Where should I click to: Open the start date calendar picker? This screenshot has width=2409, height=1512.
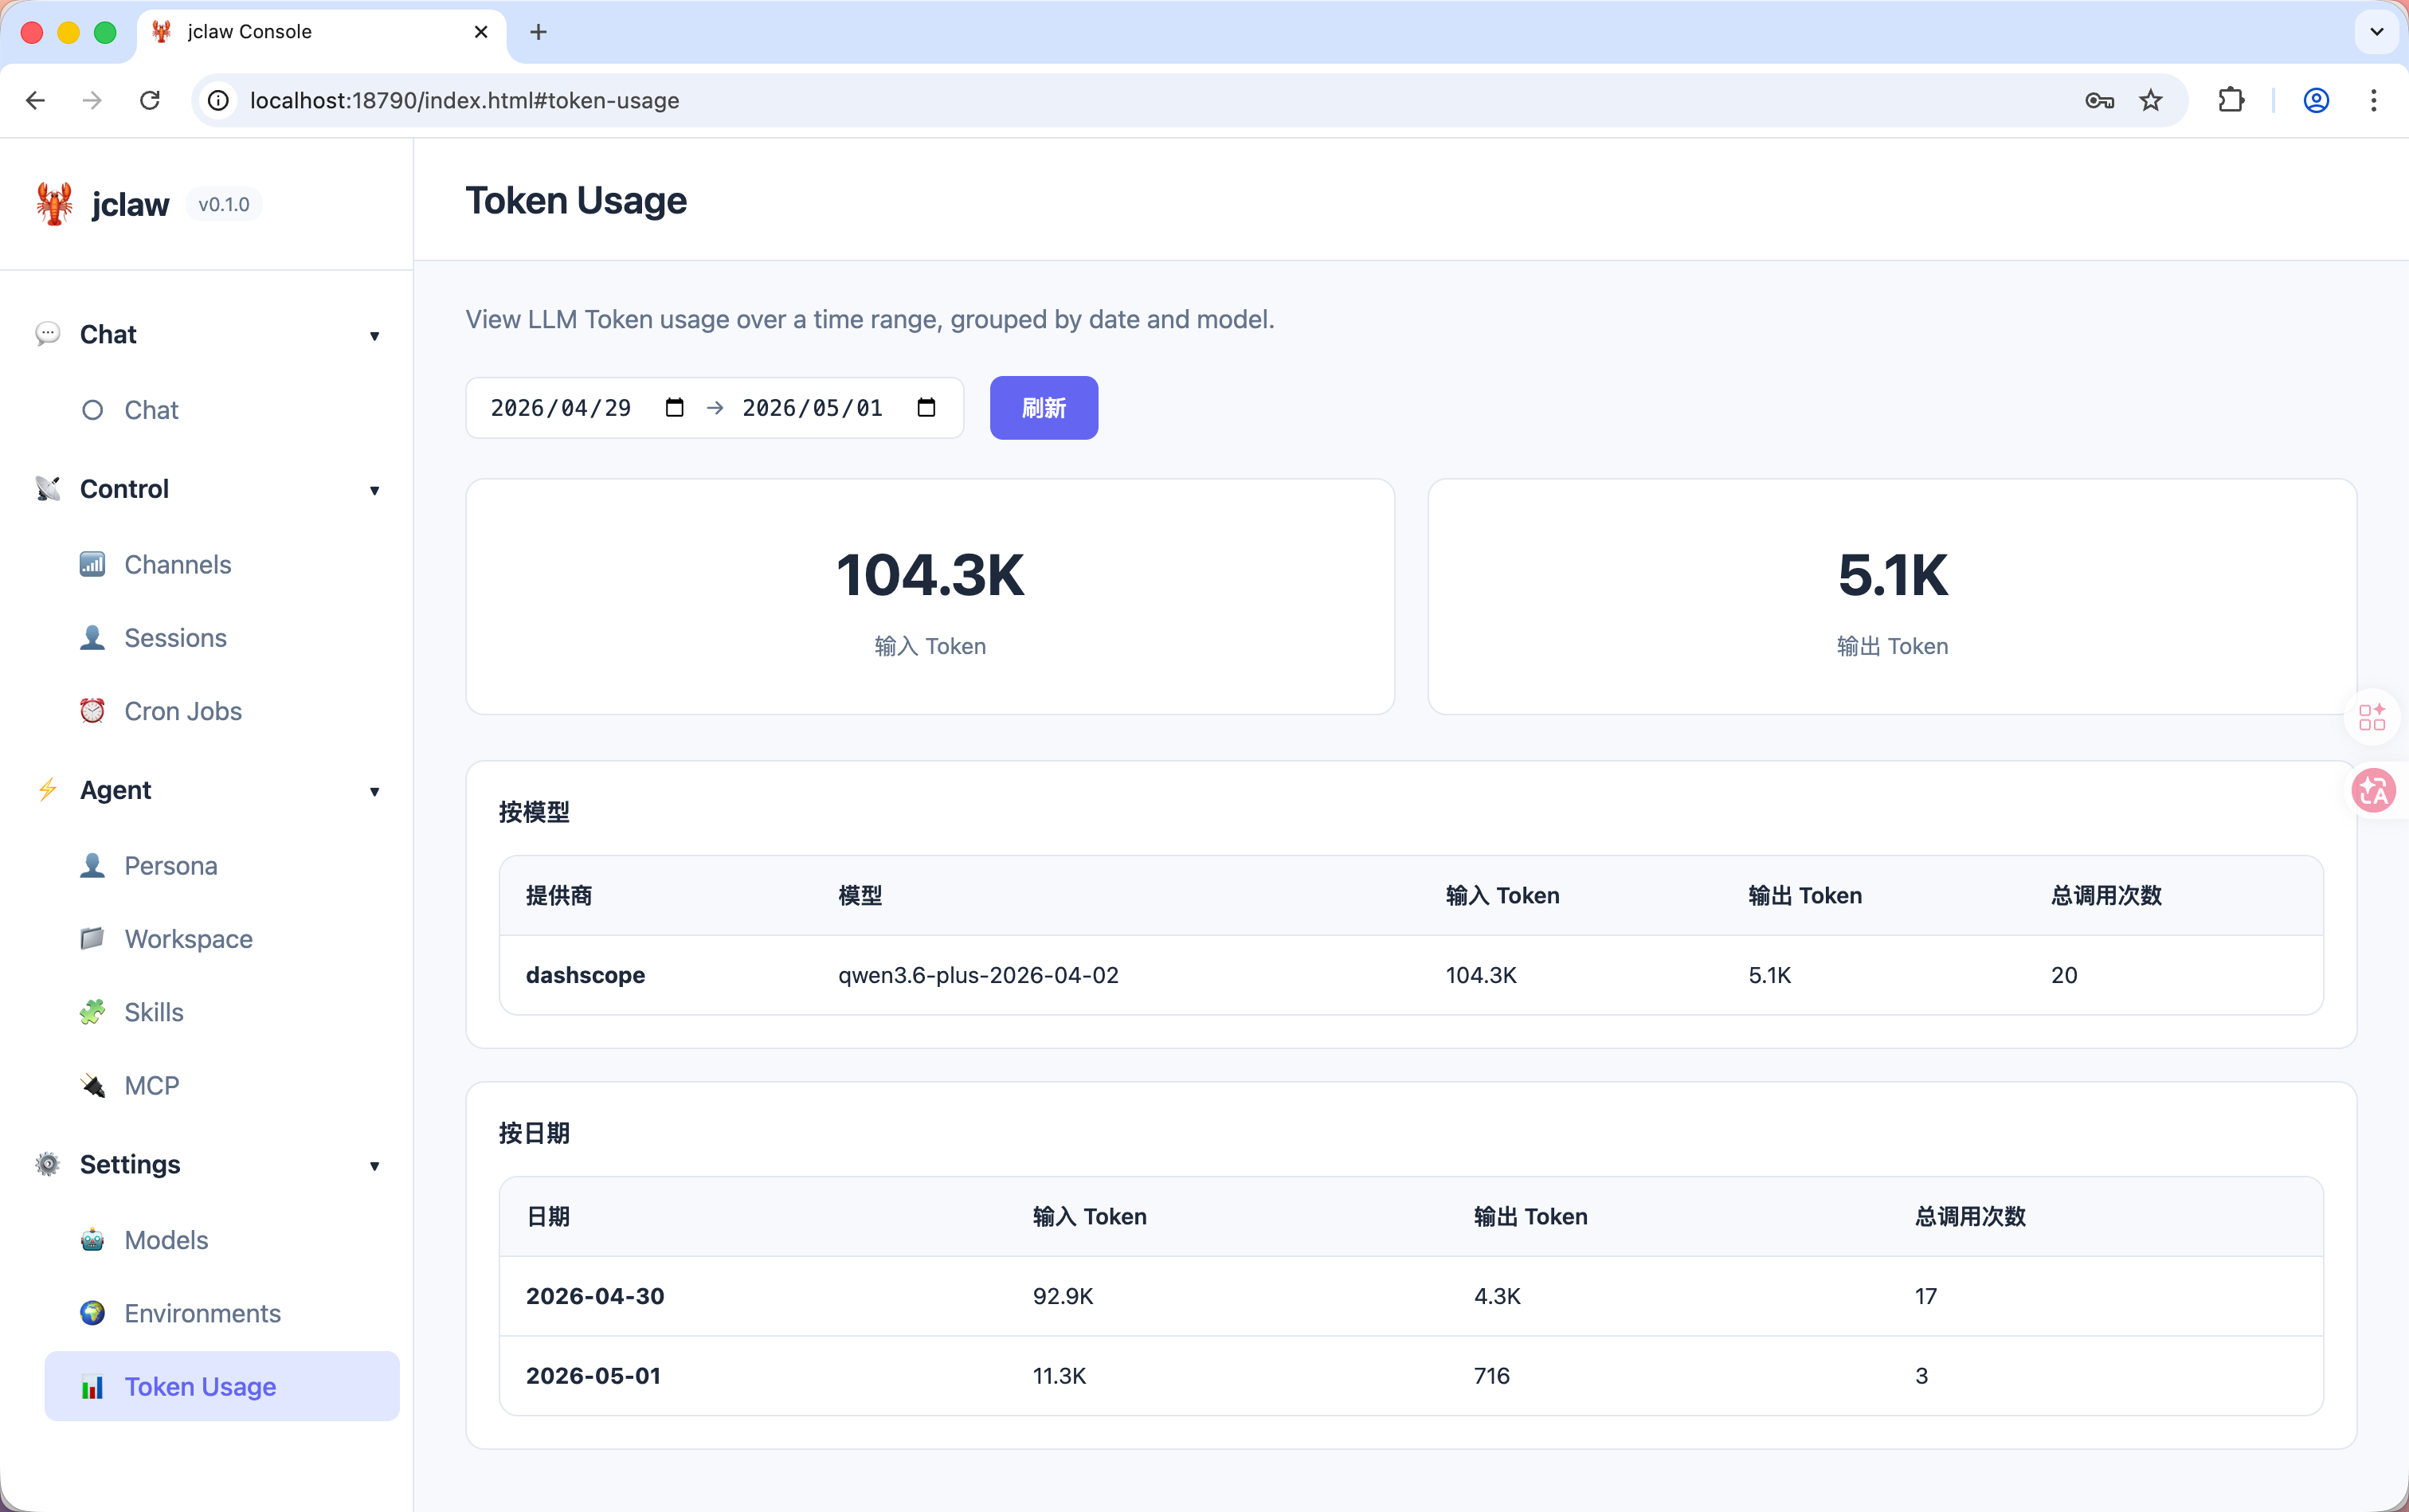click(675, 407)
